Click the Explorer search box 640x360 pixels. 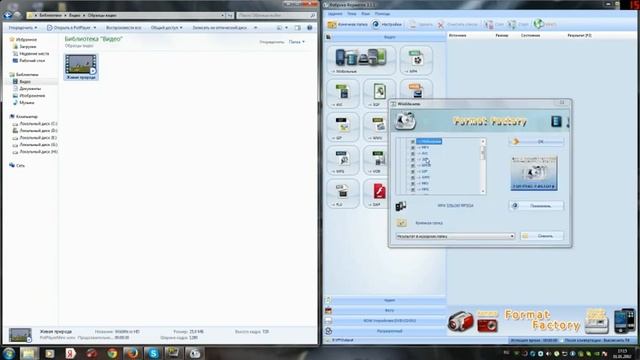click(x=276, y=15)
